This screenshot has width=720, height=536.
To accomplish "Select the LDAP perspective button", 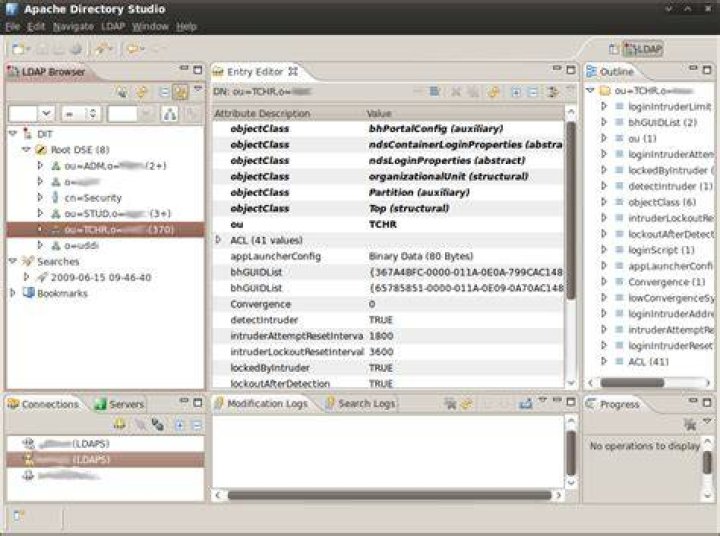I will pyautogui.click(x=643, y=49).
